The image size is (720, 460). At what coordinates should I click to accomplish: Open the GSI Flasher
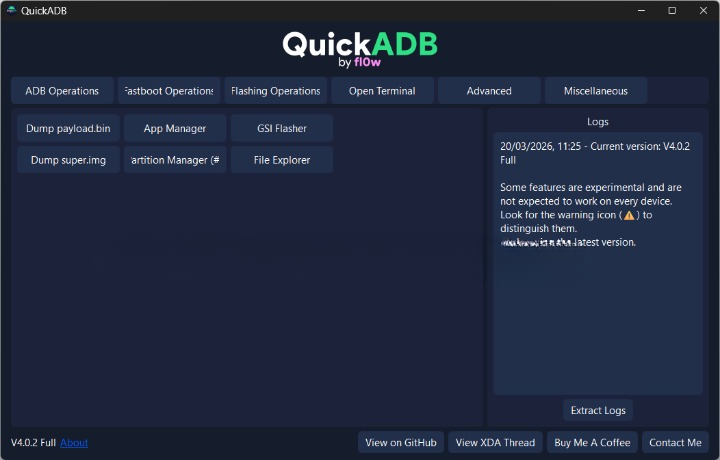(x=282, y=128)
